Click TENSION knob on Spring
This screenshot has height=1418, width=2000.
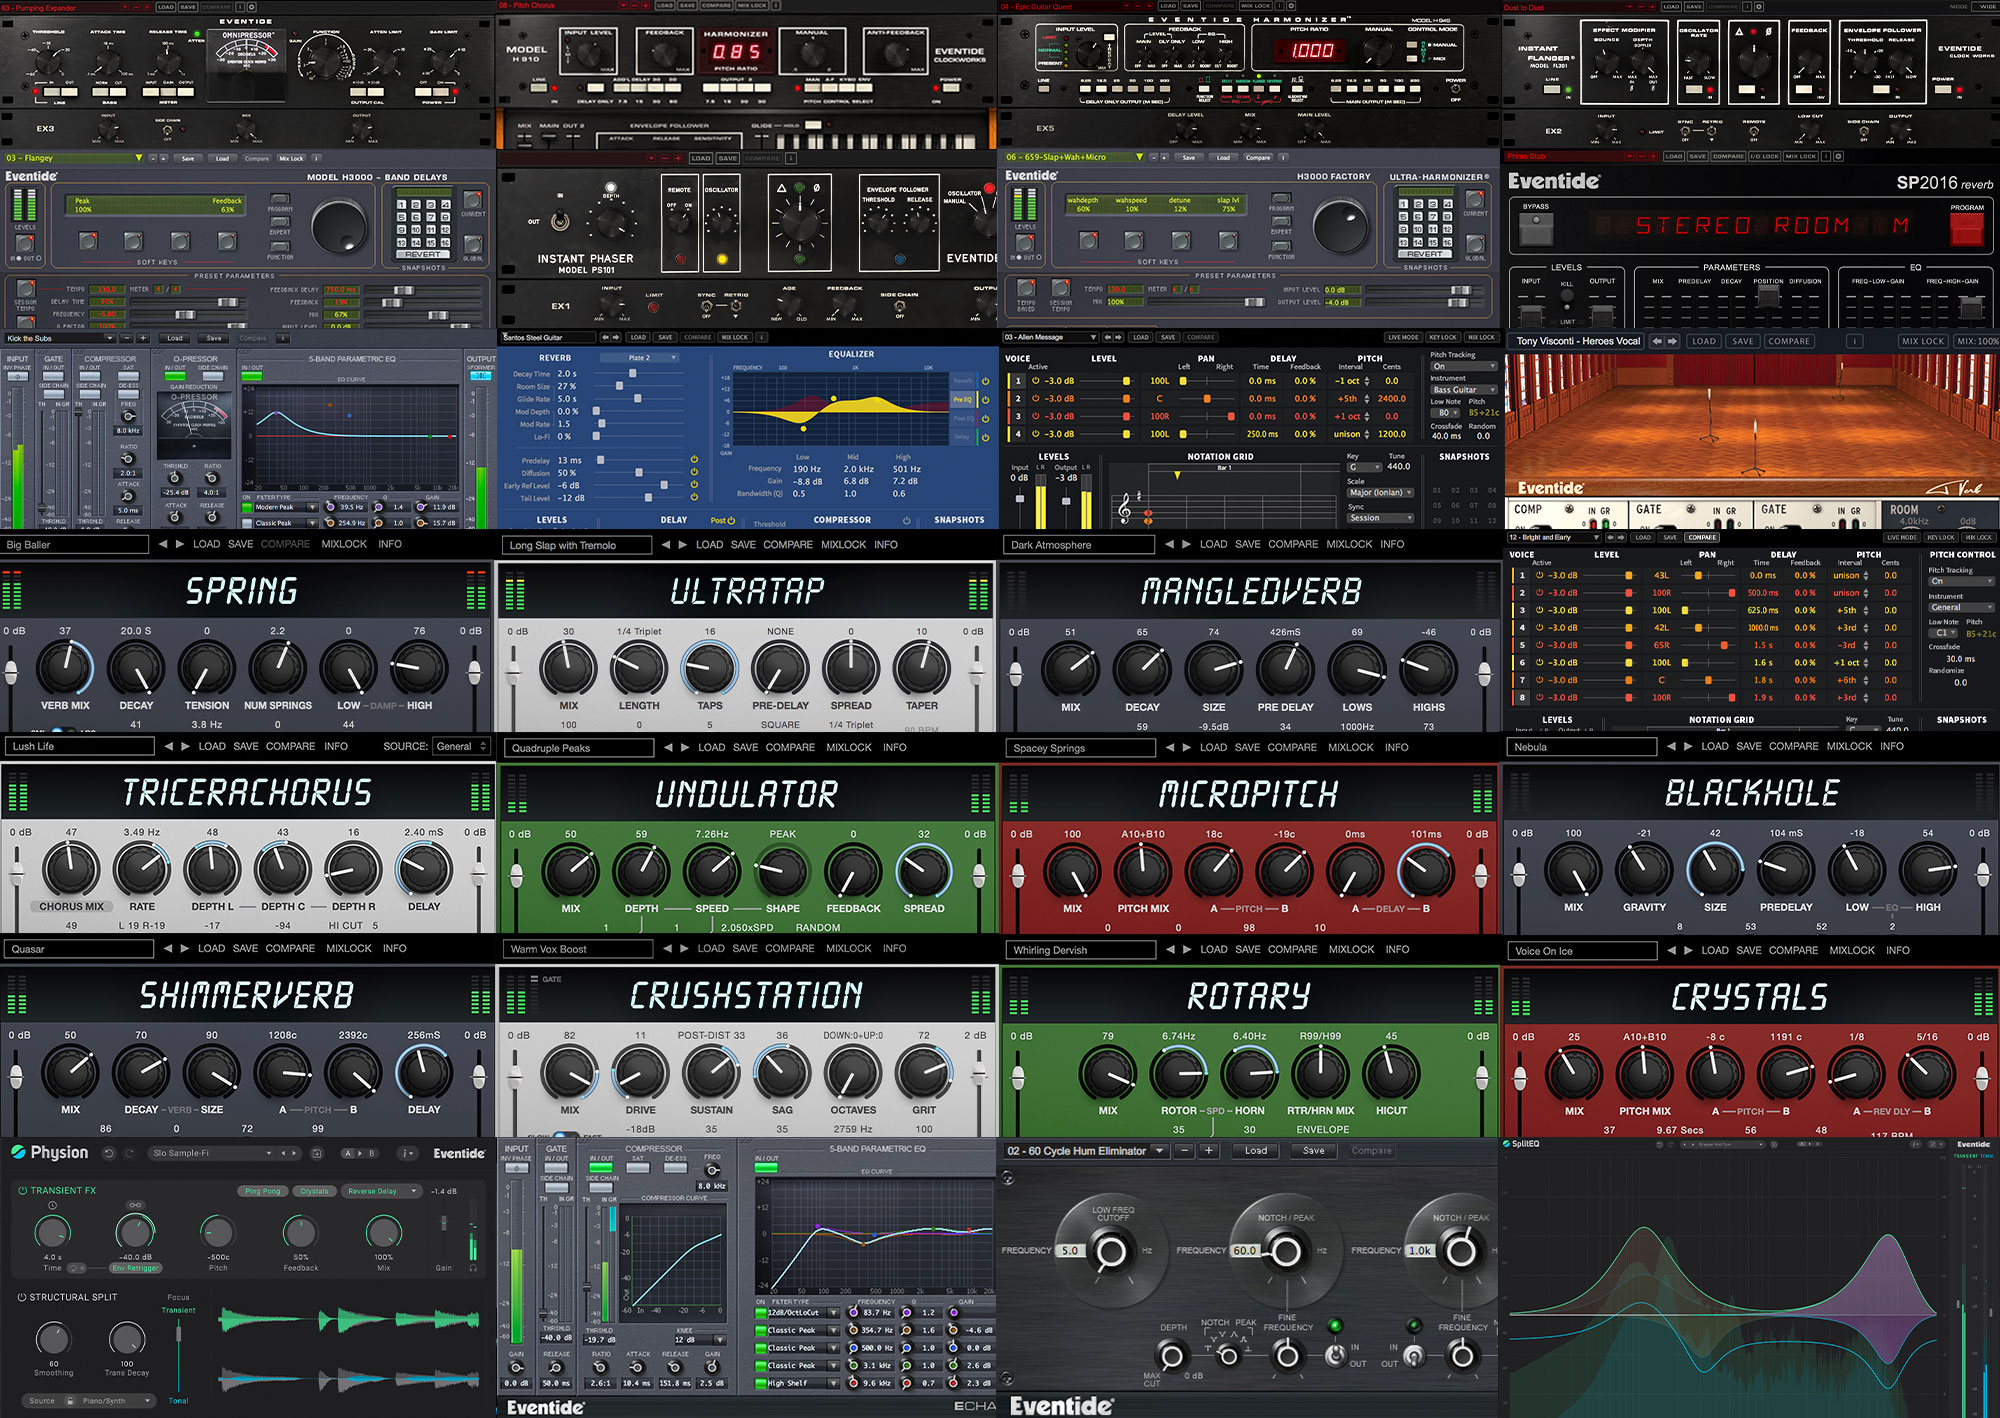click(x=207, y=669)
